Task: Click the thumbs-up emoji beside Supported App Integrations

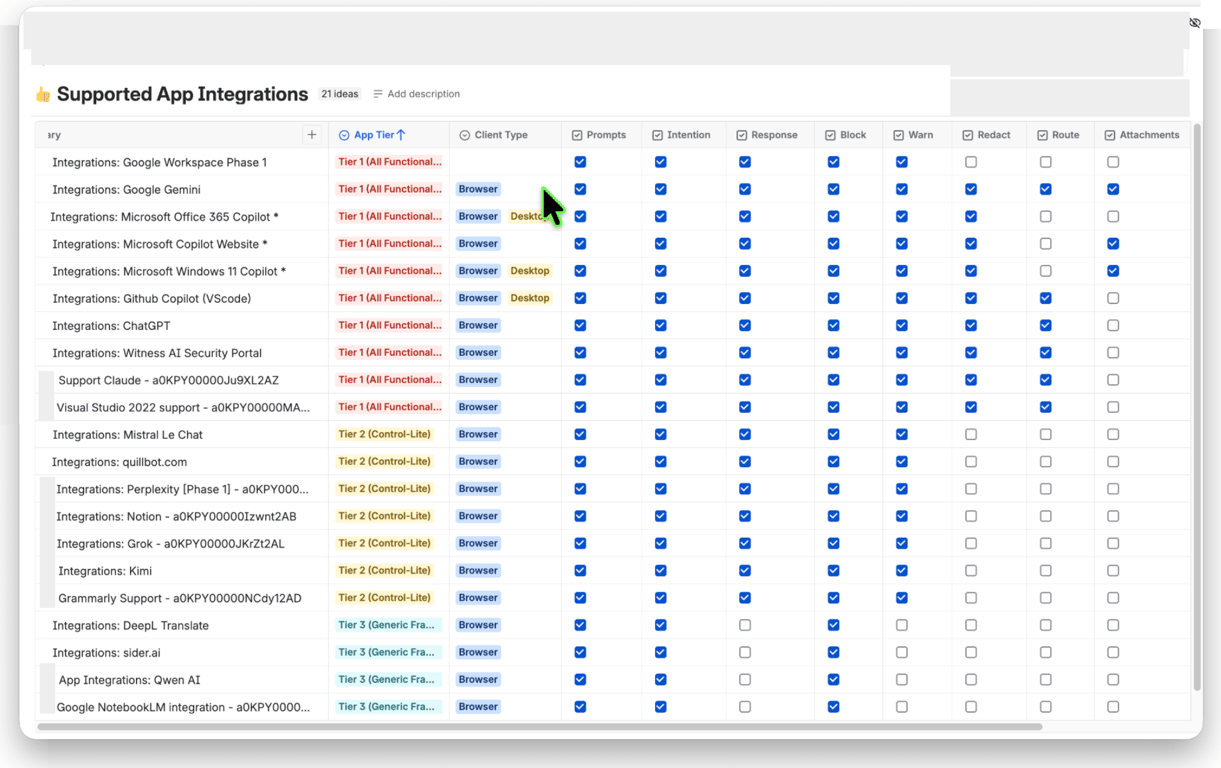Action: (43, 94)
